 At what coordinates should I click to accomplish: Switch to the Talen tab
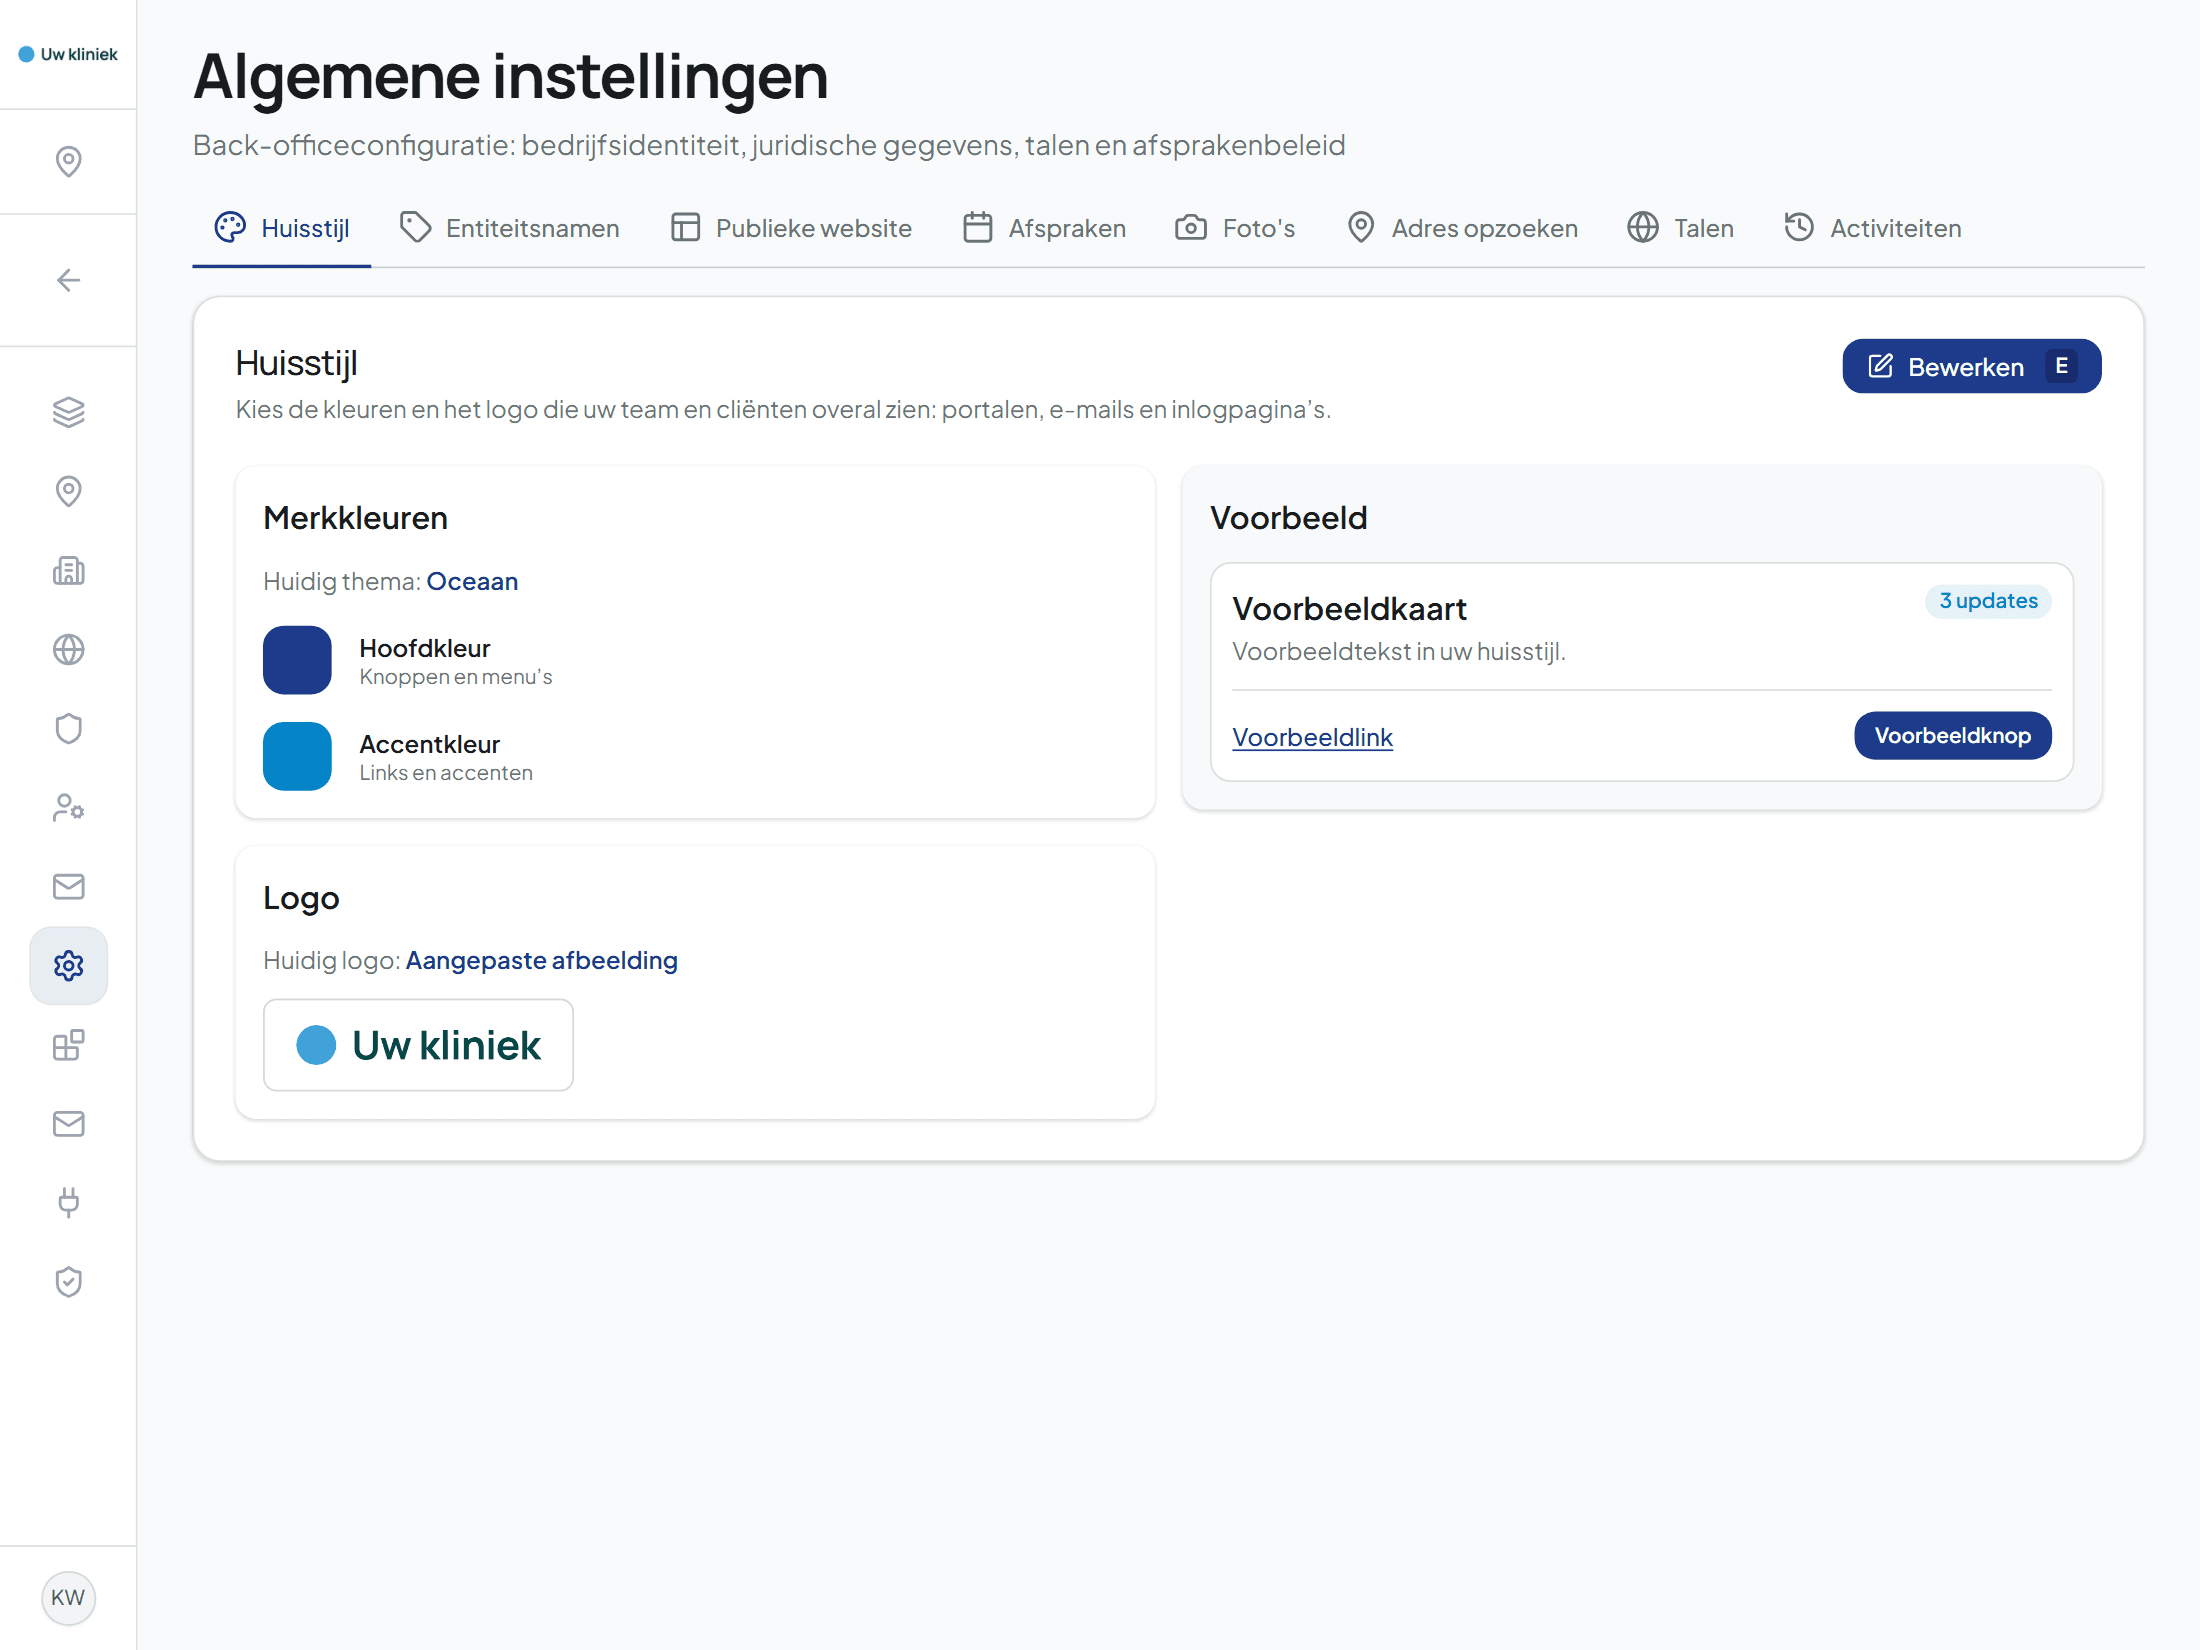pos(1681,228)
